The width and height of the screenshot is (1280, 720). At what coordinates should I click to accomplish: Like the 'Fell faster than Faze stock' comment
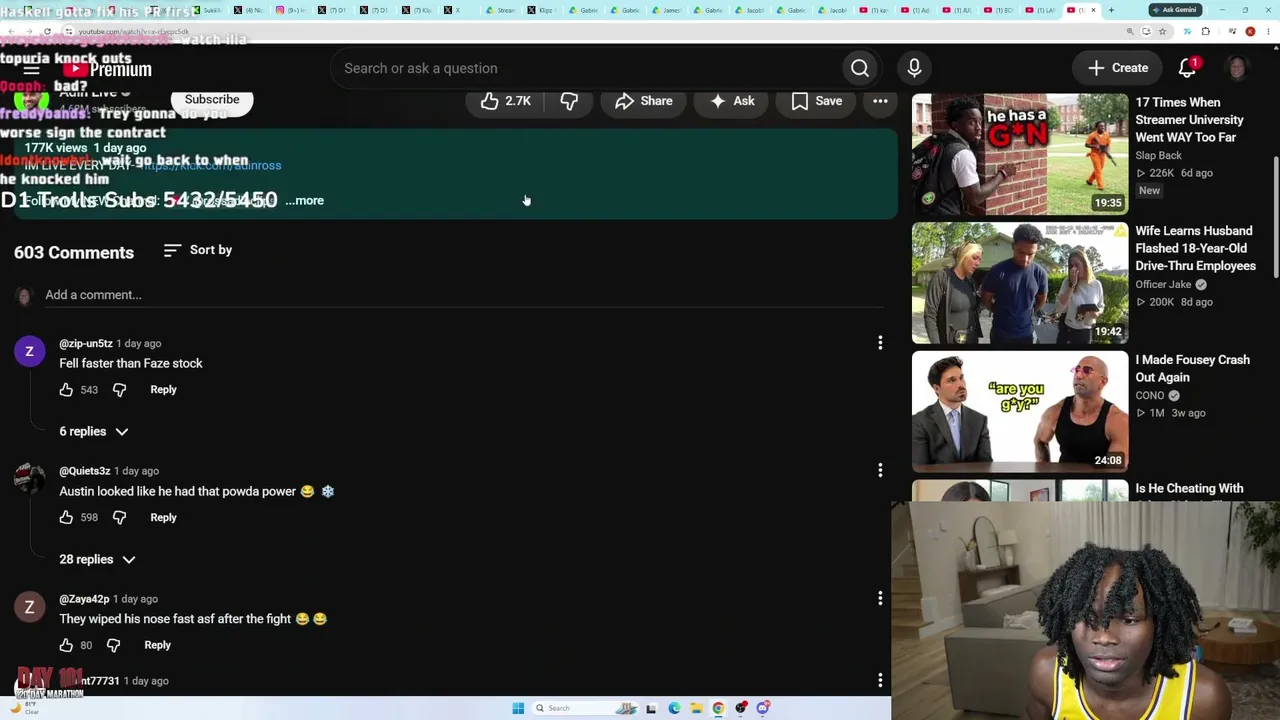click(x=66, y=390)
